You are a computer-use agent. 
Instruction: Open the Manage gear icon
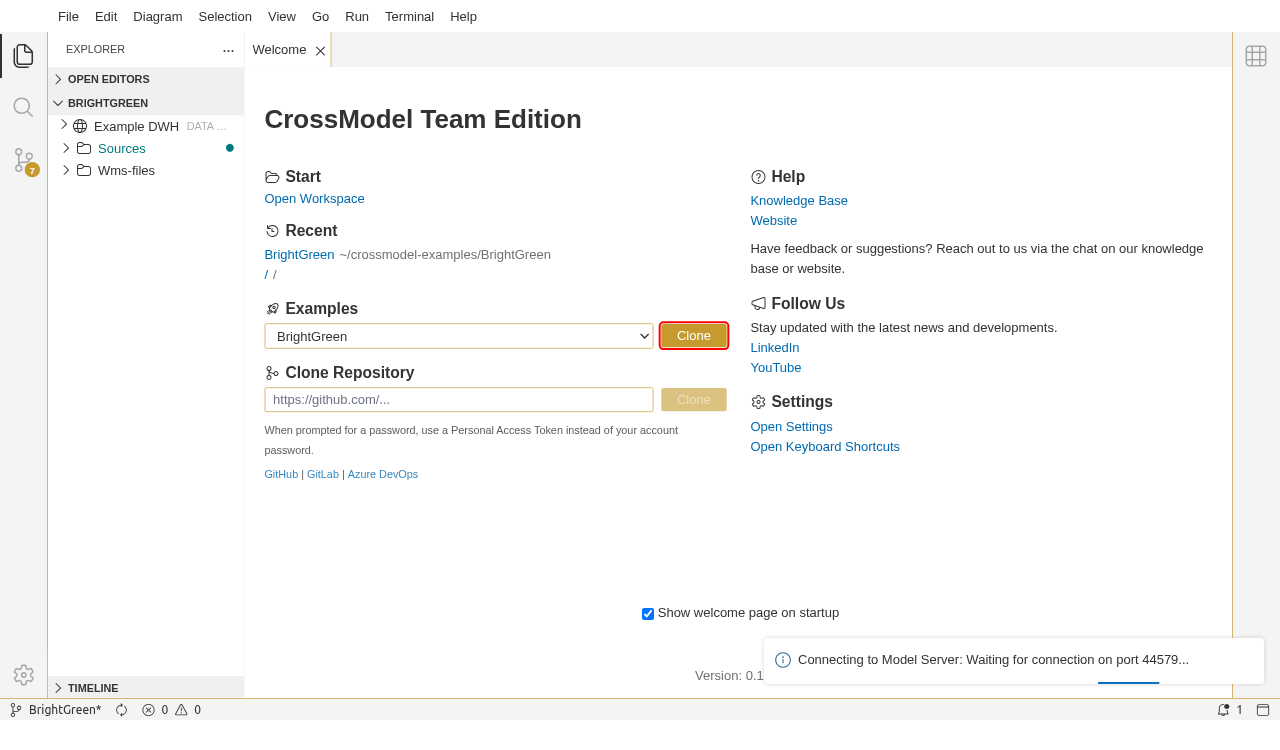[x=23, y=675]
